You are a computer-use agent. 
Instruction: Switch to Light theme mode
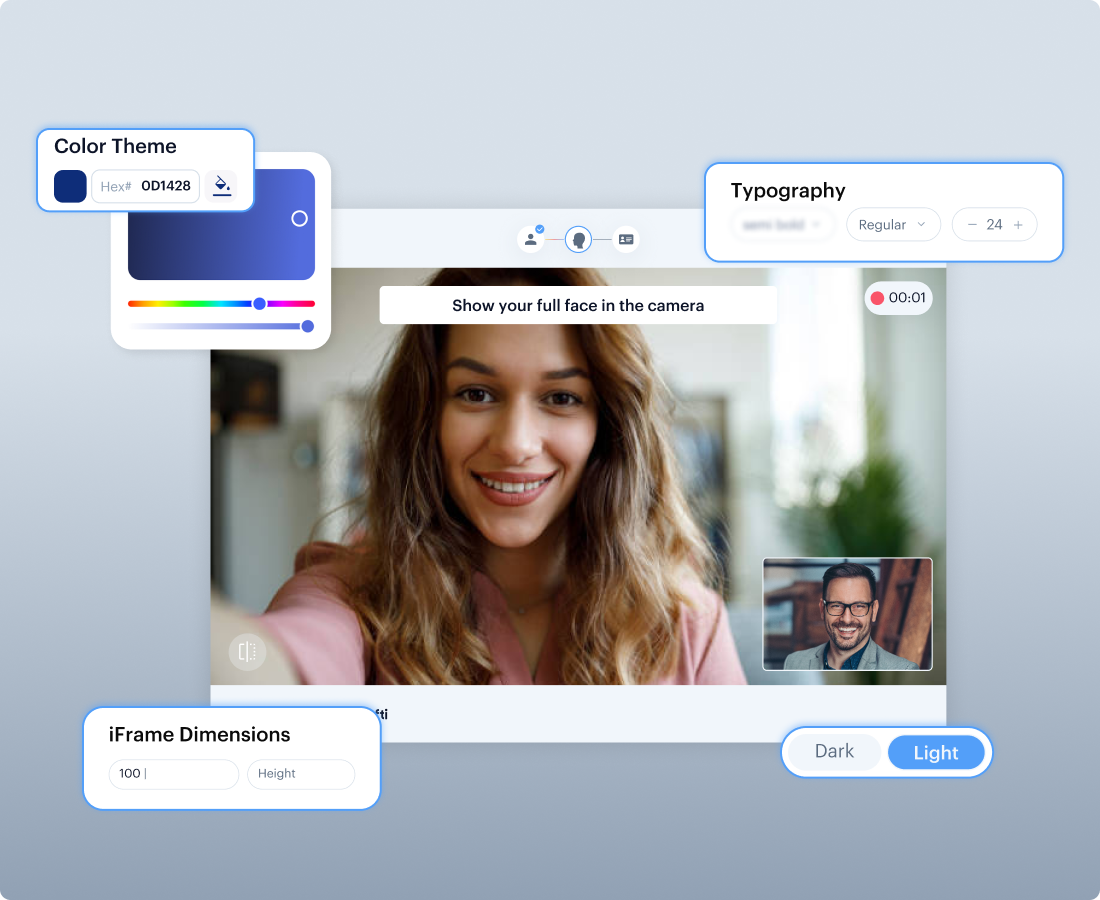coord(936,753)
